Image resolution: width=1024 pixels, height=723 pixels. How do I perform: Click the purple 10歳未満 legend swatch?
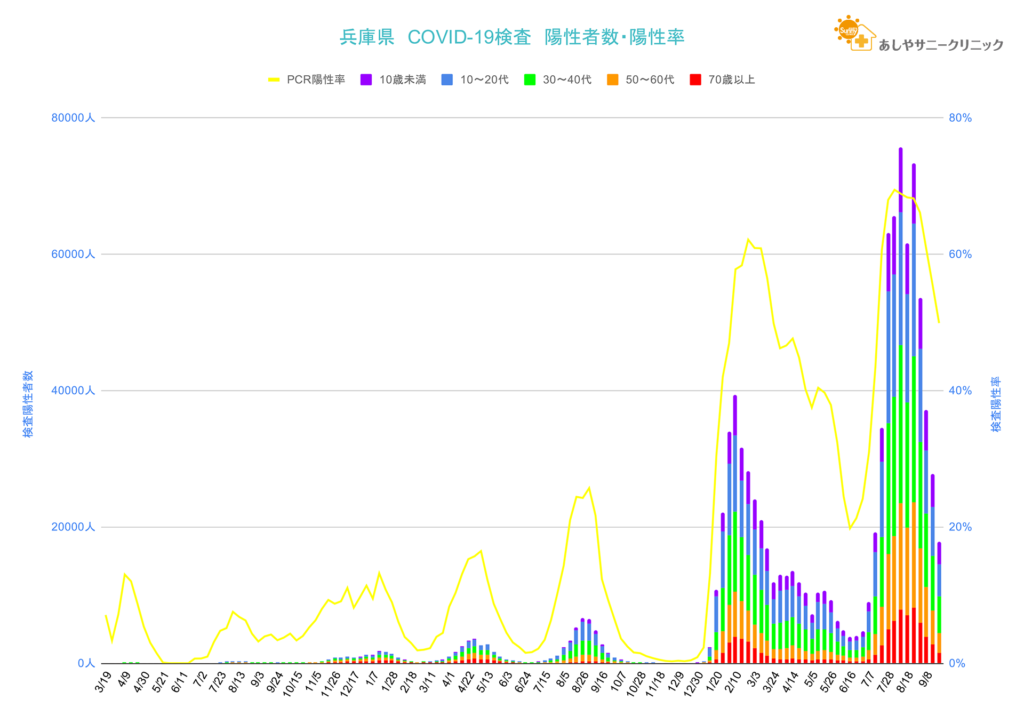click(366, 79)
